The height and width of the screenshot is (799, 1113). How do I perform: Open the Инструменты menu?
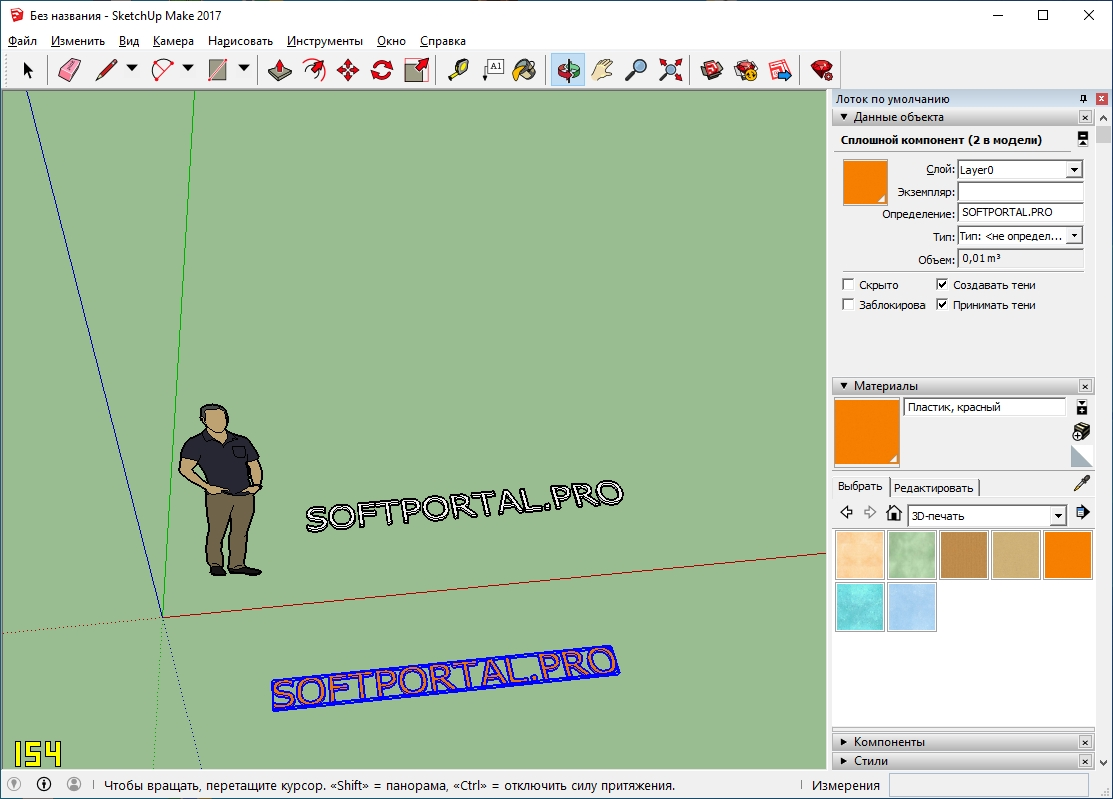click(324, 41)
